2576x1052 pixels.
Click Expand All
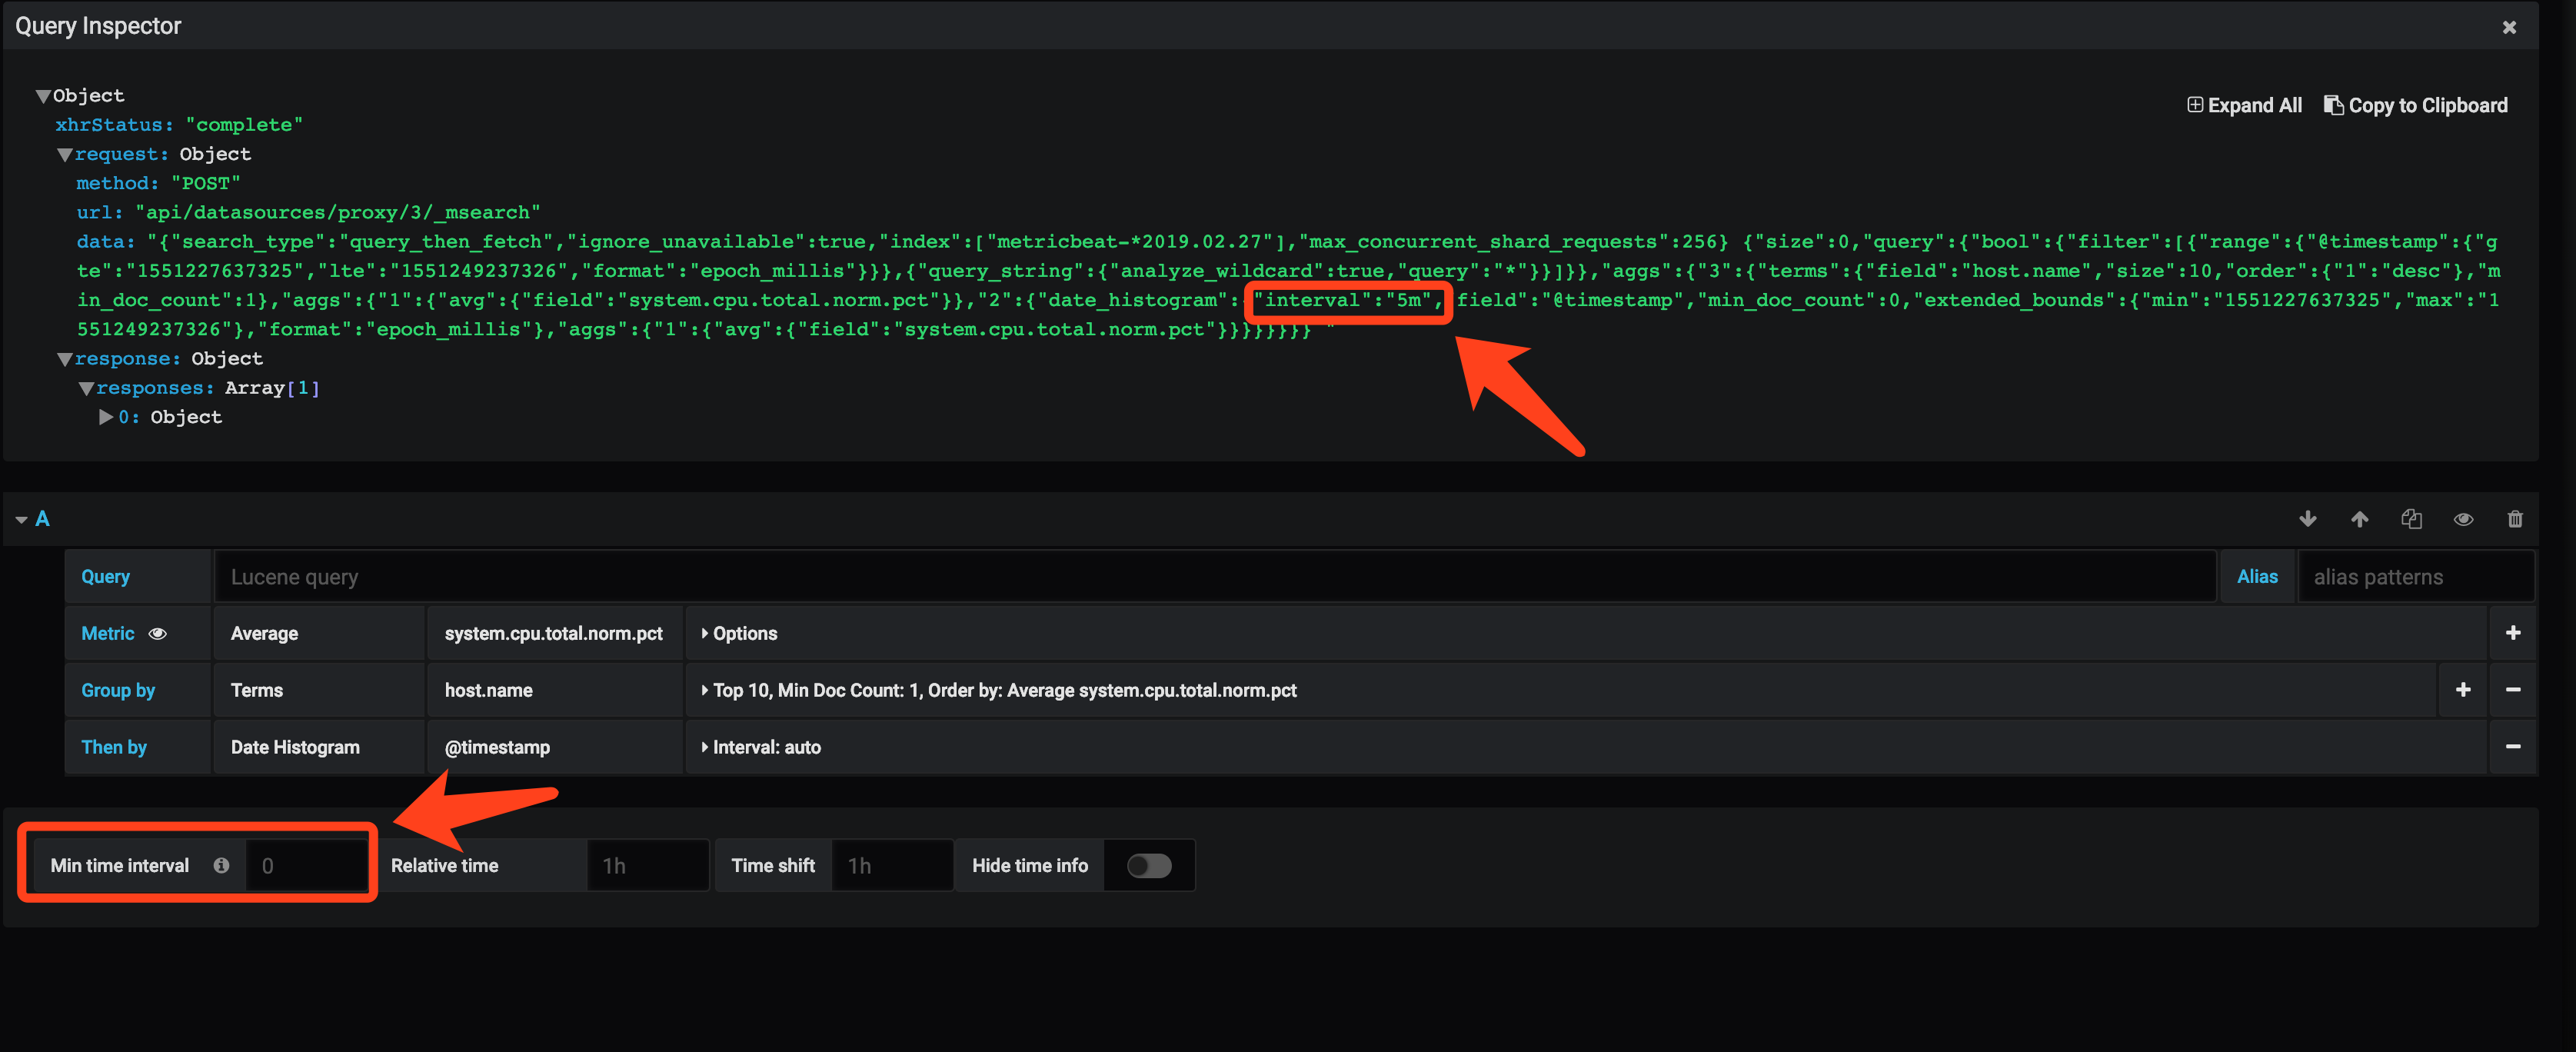2244,105
